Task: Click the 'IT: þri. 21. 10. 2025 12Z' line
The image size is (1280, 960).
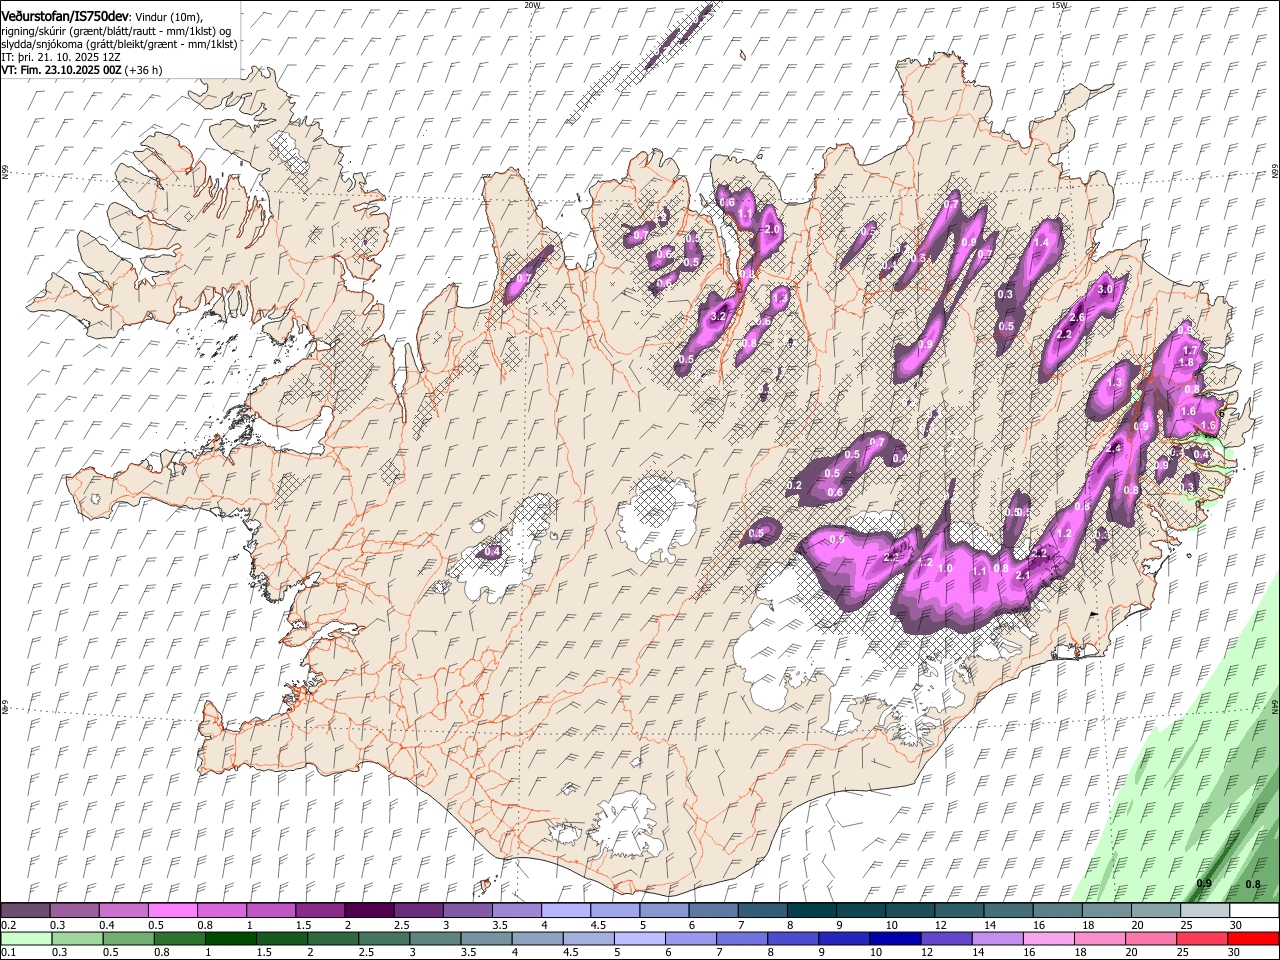Action: coord(61,57)
